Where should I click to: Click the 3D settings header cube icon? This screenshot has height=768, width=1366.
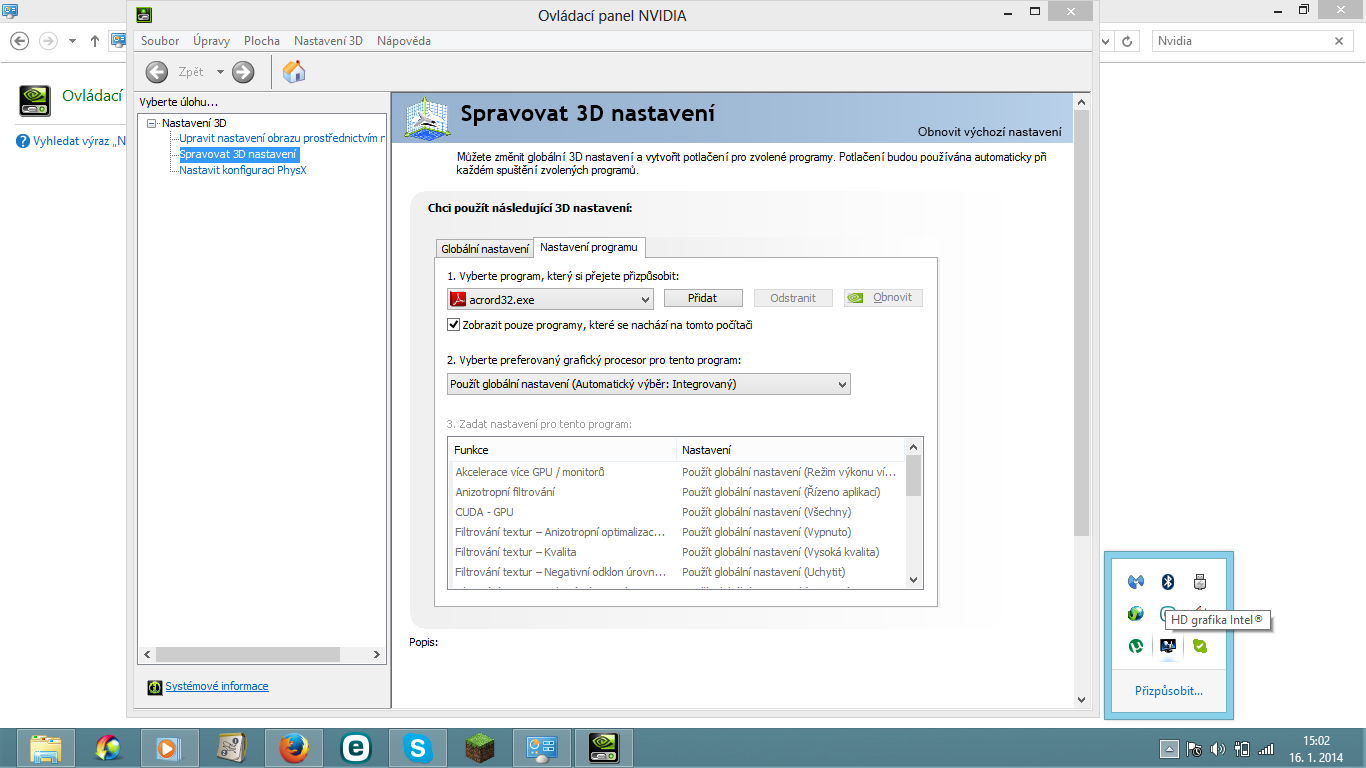[427, 118]
